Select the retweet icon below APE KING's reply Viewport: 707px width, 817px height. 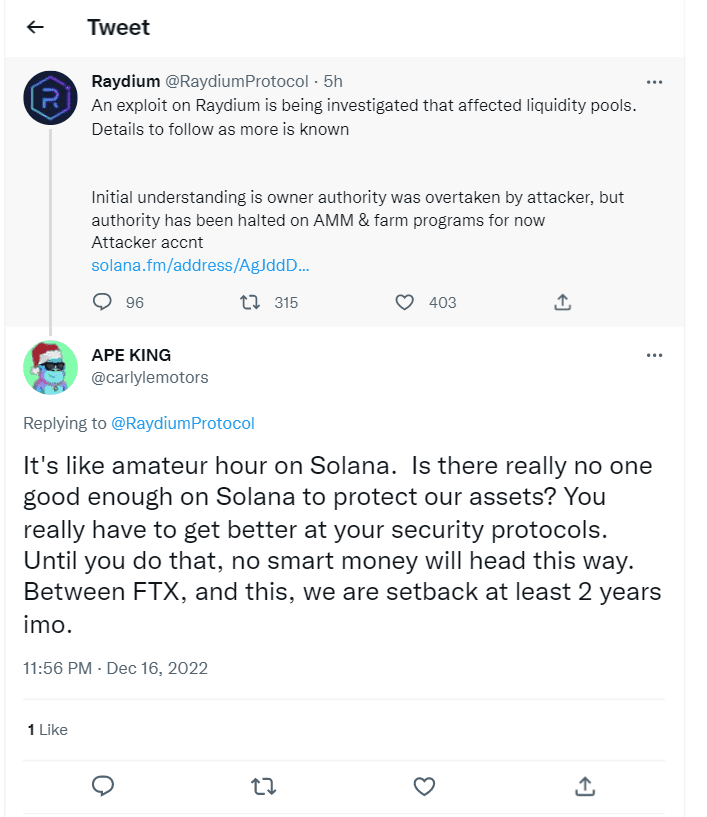263,787
